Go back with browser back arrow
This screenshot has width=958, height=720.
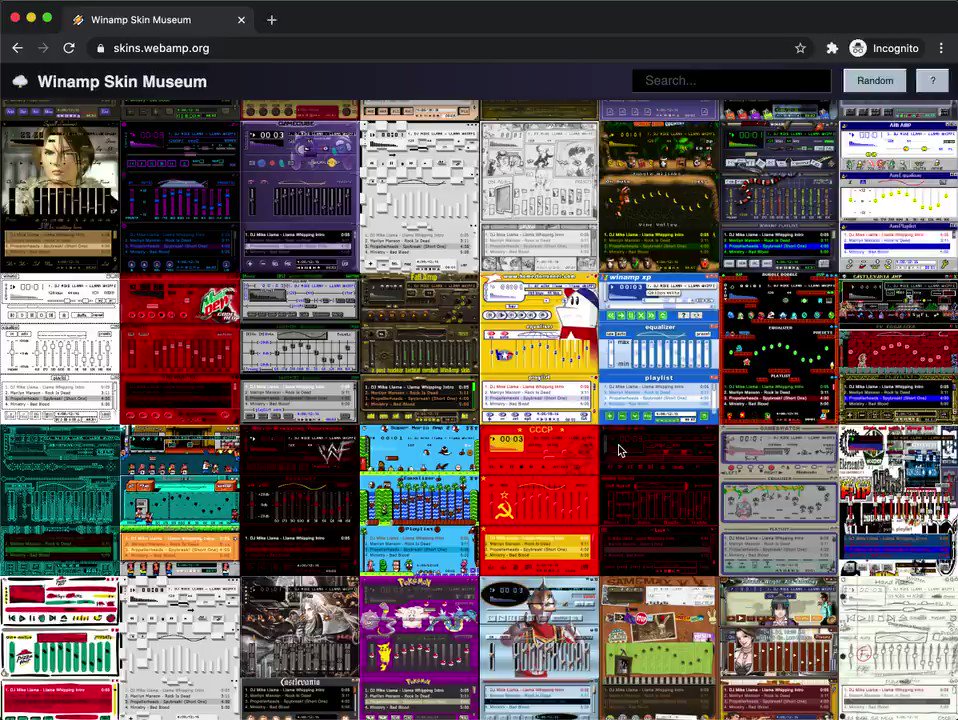[x=17, y=48]
